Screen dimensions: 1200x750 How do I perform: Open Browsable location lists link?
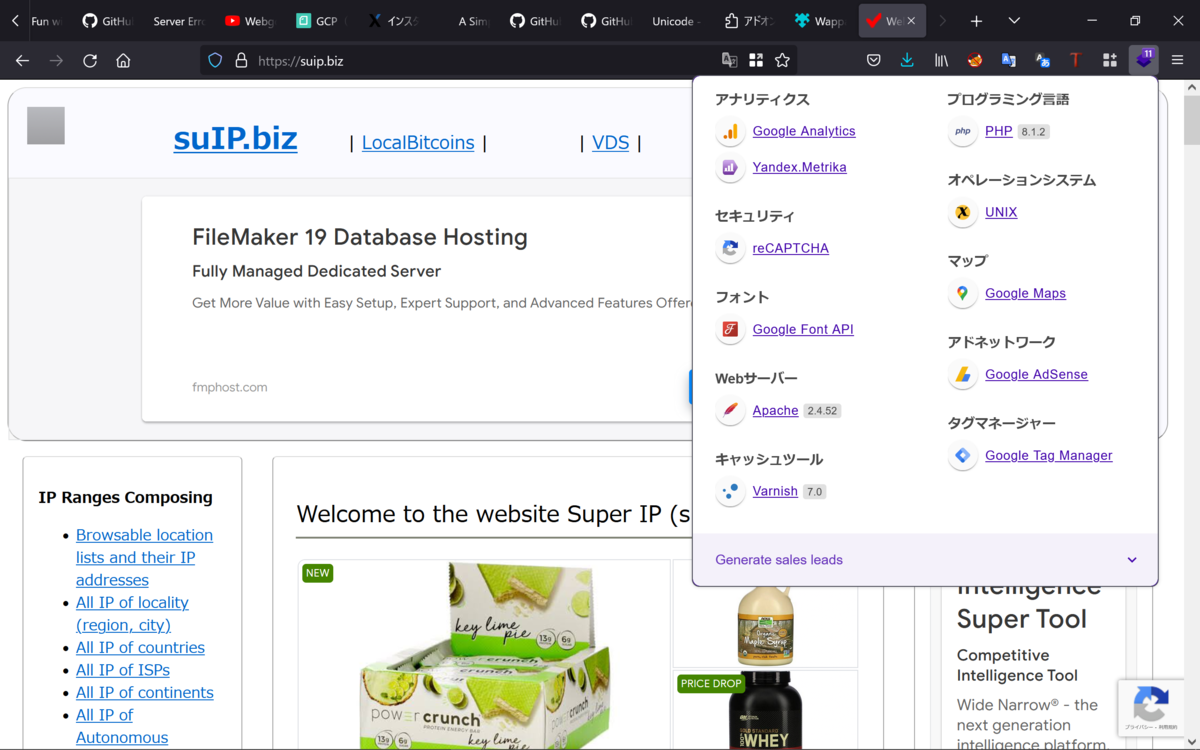[144, 557]
